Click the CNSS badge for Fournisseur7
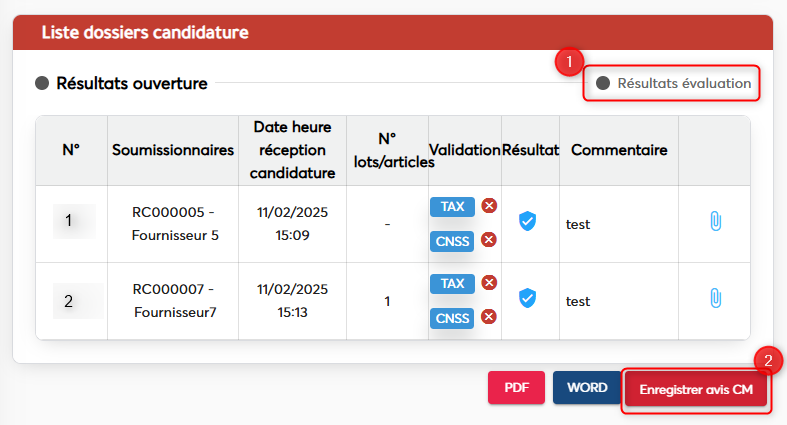Image resolution: width=787 pixels, height=425 pixels. click(x=452, y=318)
